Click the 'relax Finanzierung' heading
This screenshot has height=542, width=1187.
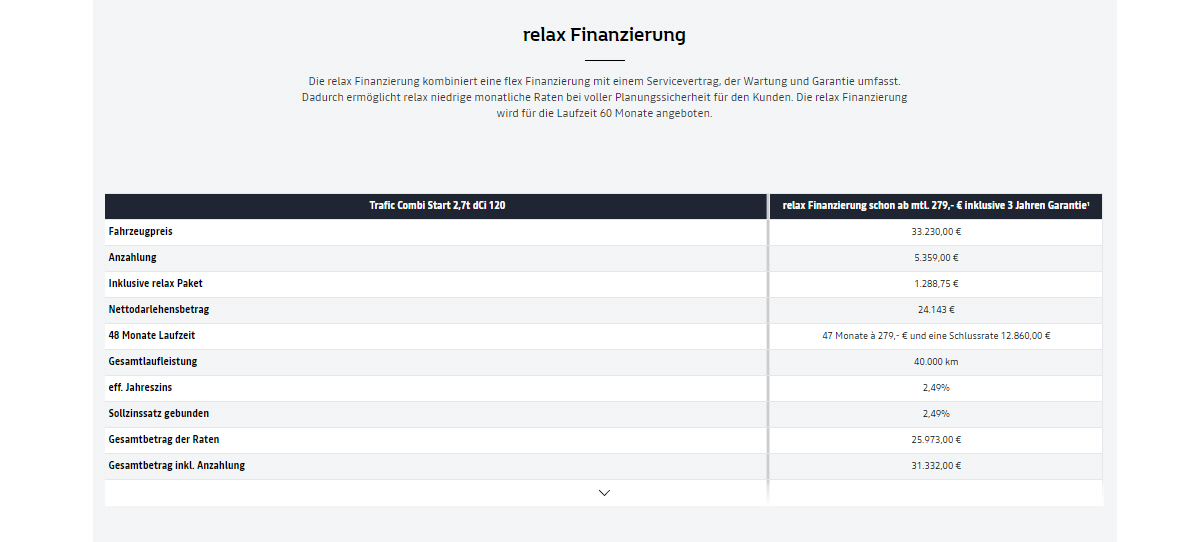(604, 35)
